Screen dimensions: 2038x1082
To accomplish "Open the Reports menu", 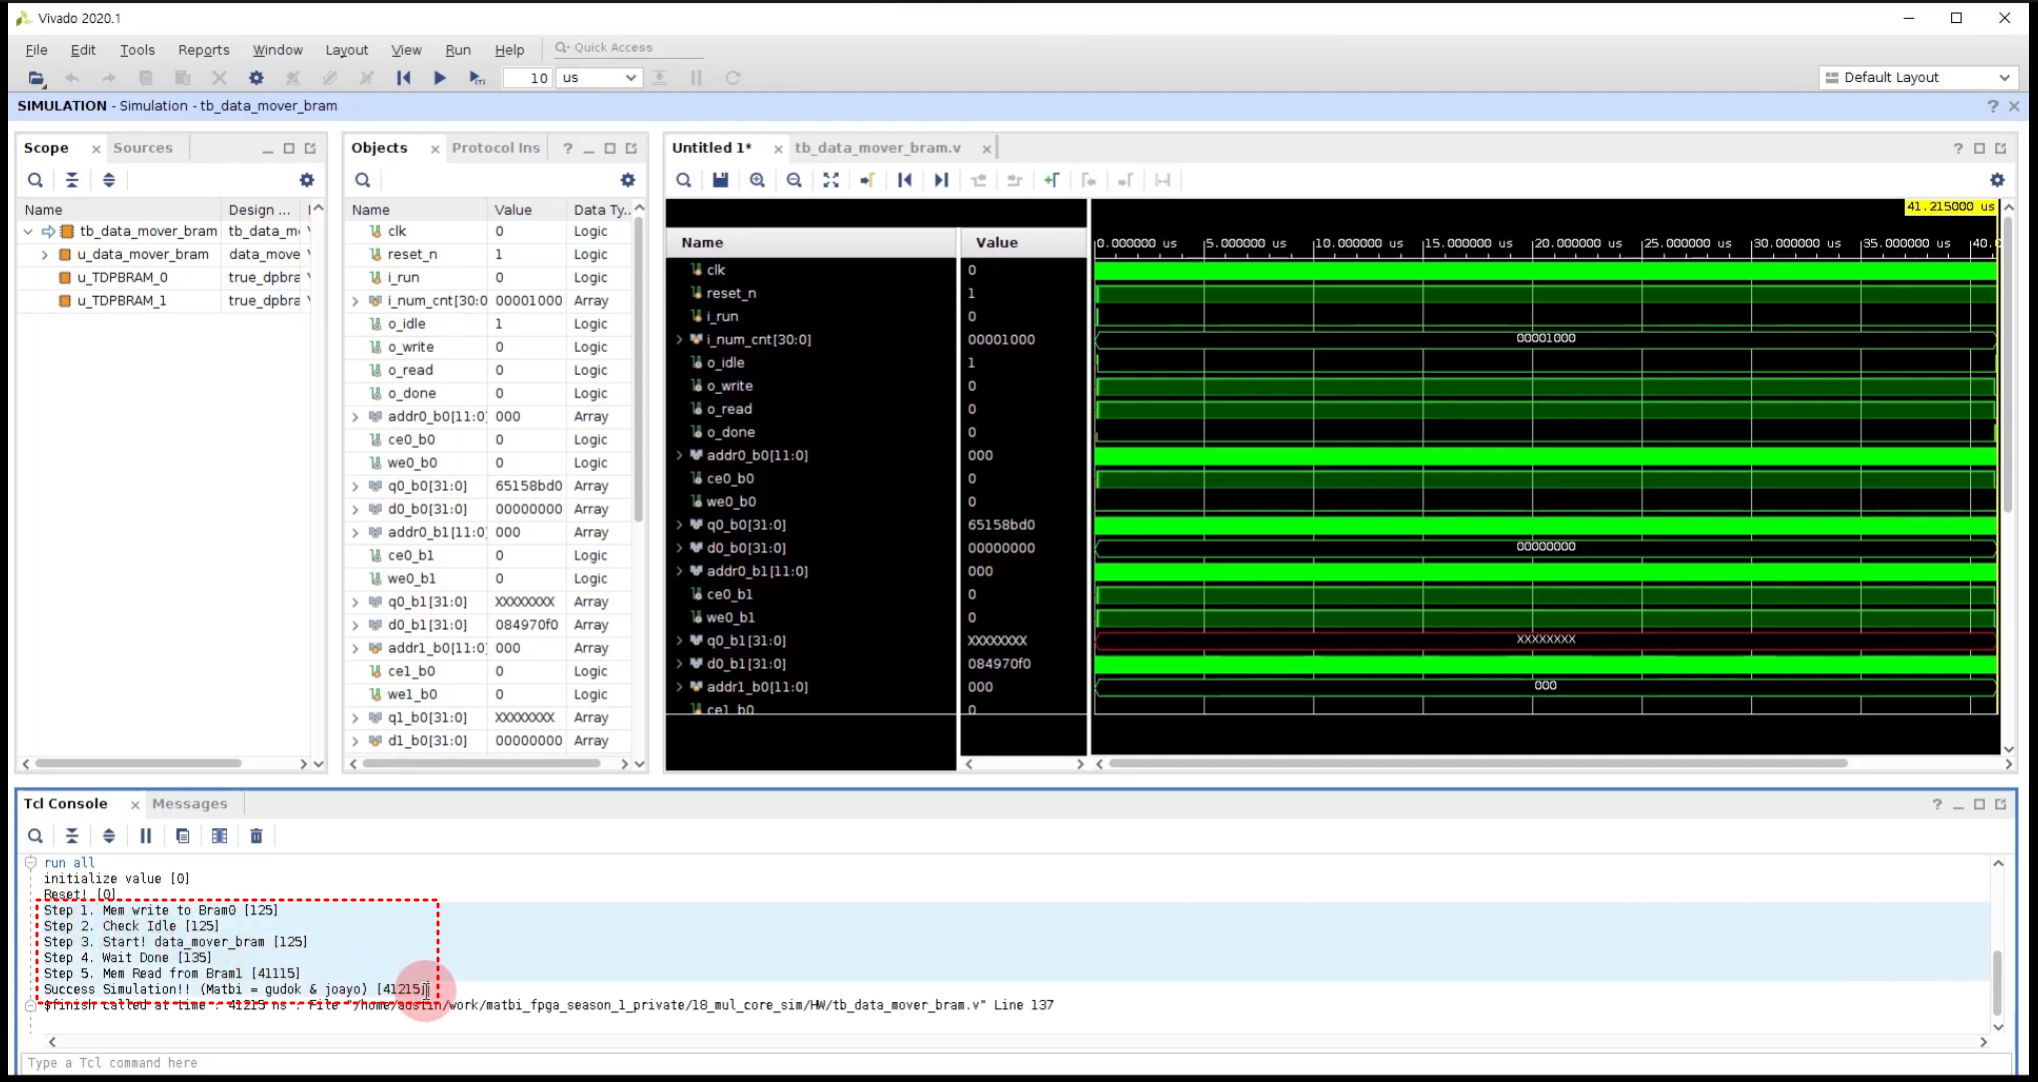I will [203, 50].
